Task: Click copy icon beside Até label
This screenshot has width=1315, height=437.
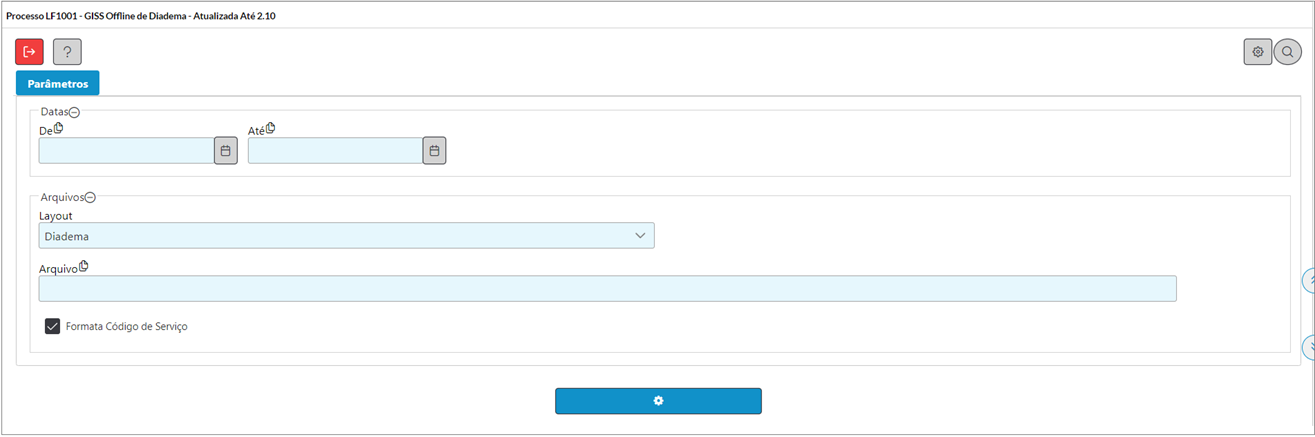Action: [271, 128]
